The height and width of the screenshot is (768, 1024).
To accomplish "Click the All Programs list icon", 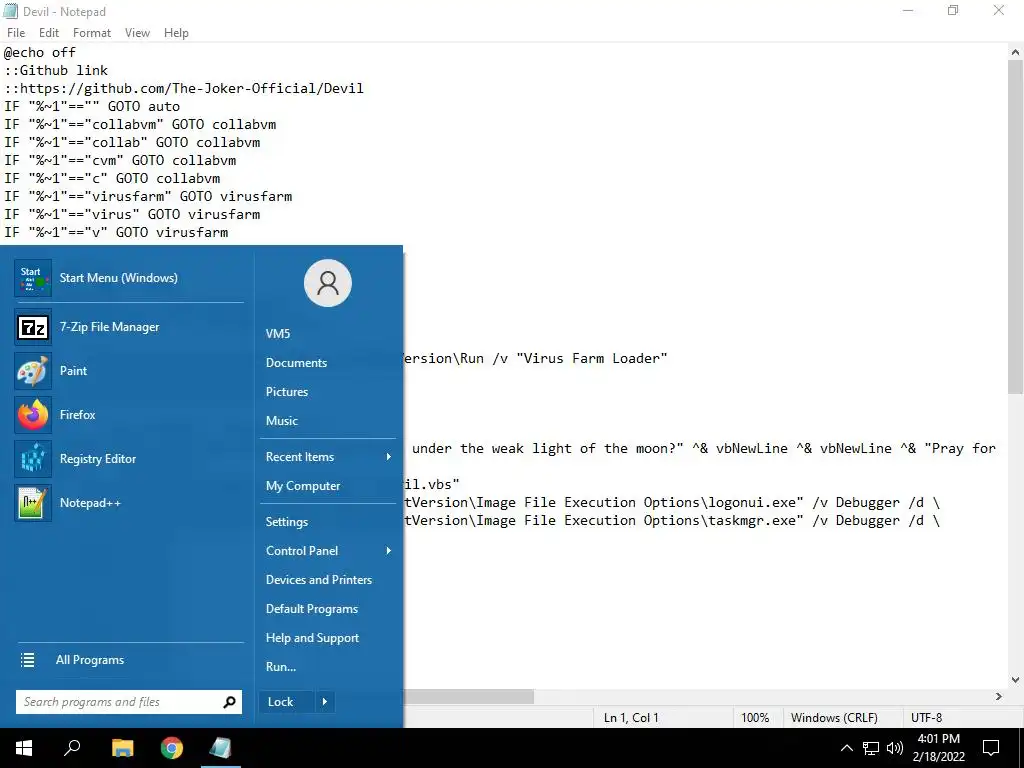I will tap(27, 660).
